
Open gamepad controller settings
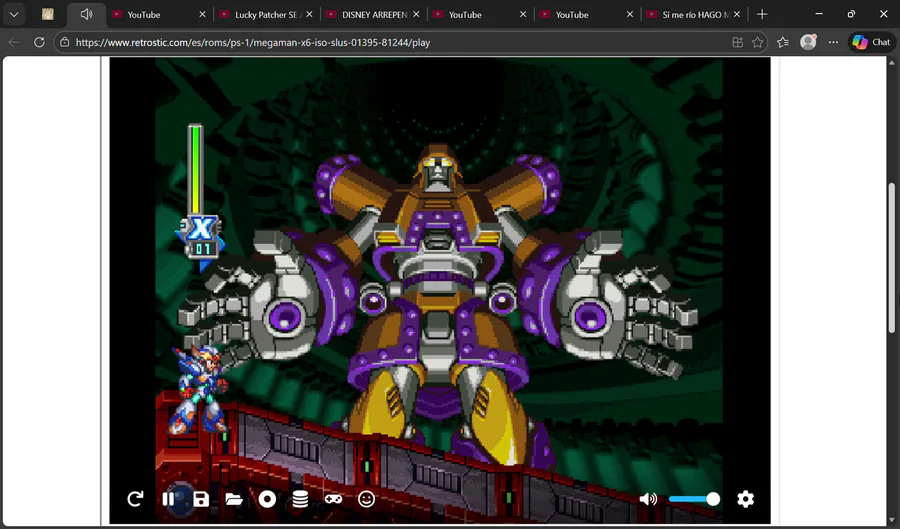333,499
